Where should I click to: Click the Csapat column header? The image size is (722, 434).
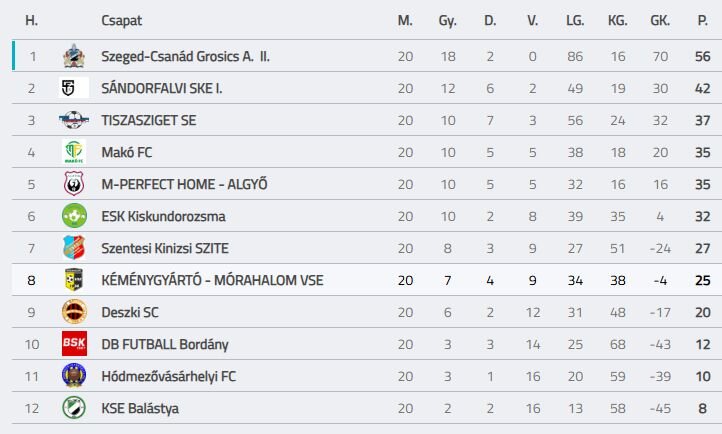pos(122,21)
